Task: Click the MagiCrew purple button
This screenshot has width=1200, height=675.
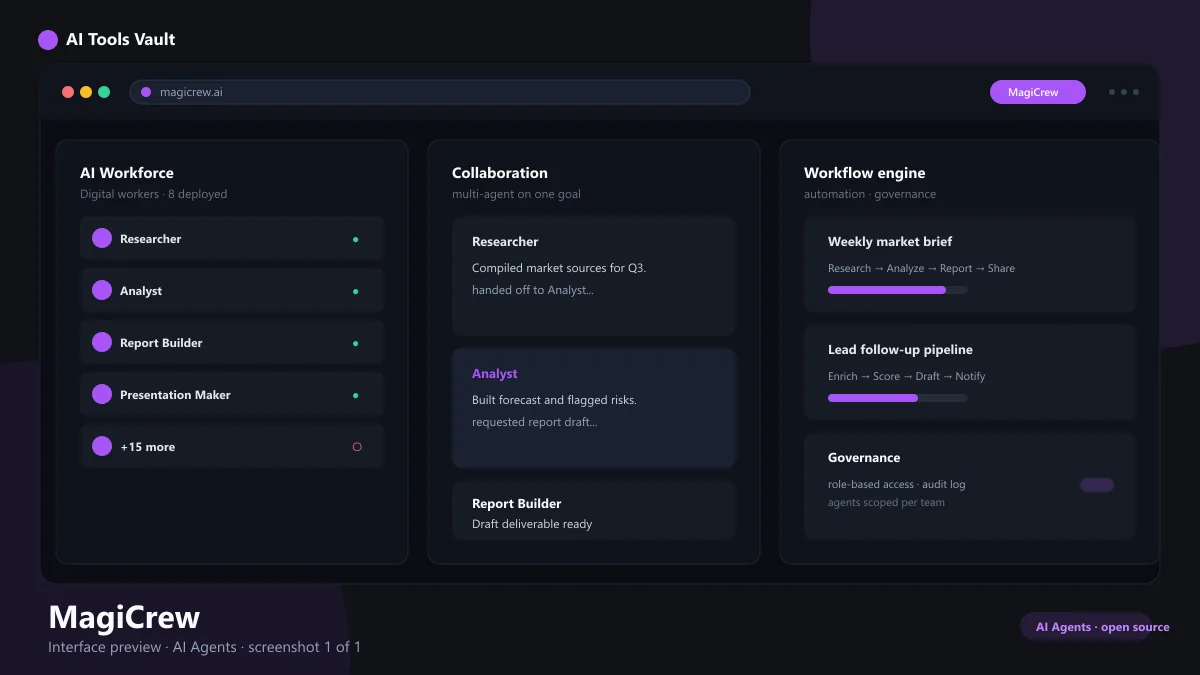Action: 1038,92
